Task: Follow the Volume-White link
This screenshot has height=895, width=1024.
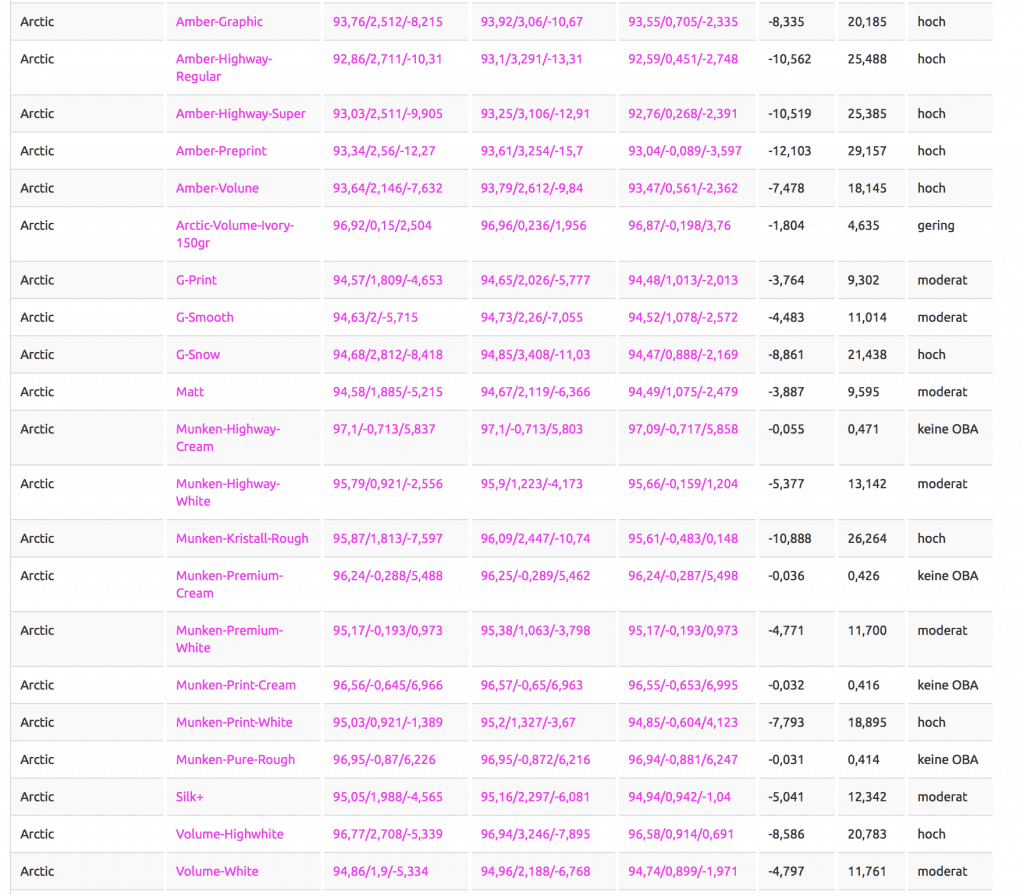Action: point(217,871)
